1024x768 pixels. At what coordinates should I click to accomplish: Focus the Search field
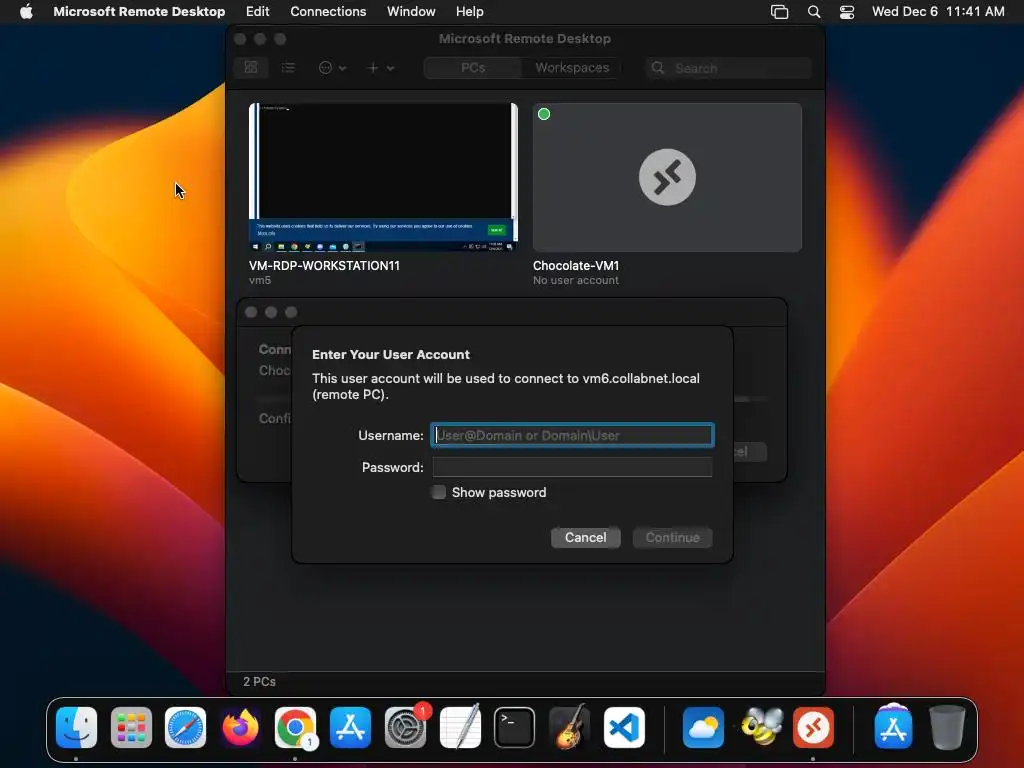729,68
